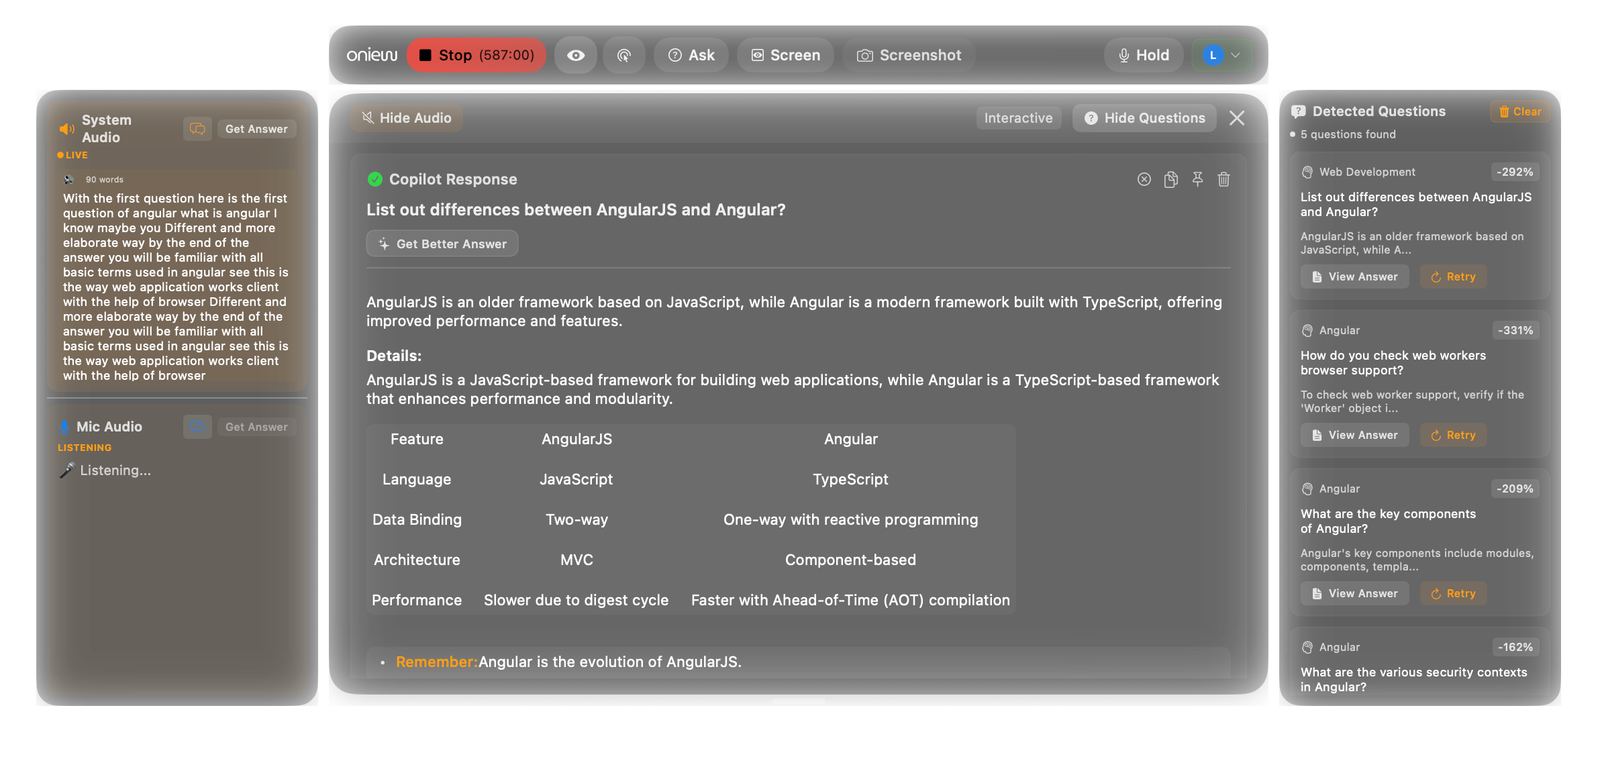
Task: Click the Listening microphone emoji icon
Action: pos(67,470)
